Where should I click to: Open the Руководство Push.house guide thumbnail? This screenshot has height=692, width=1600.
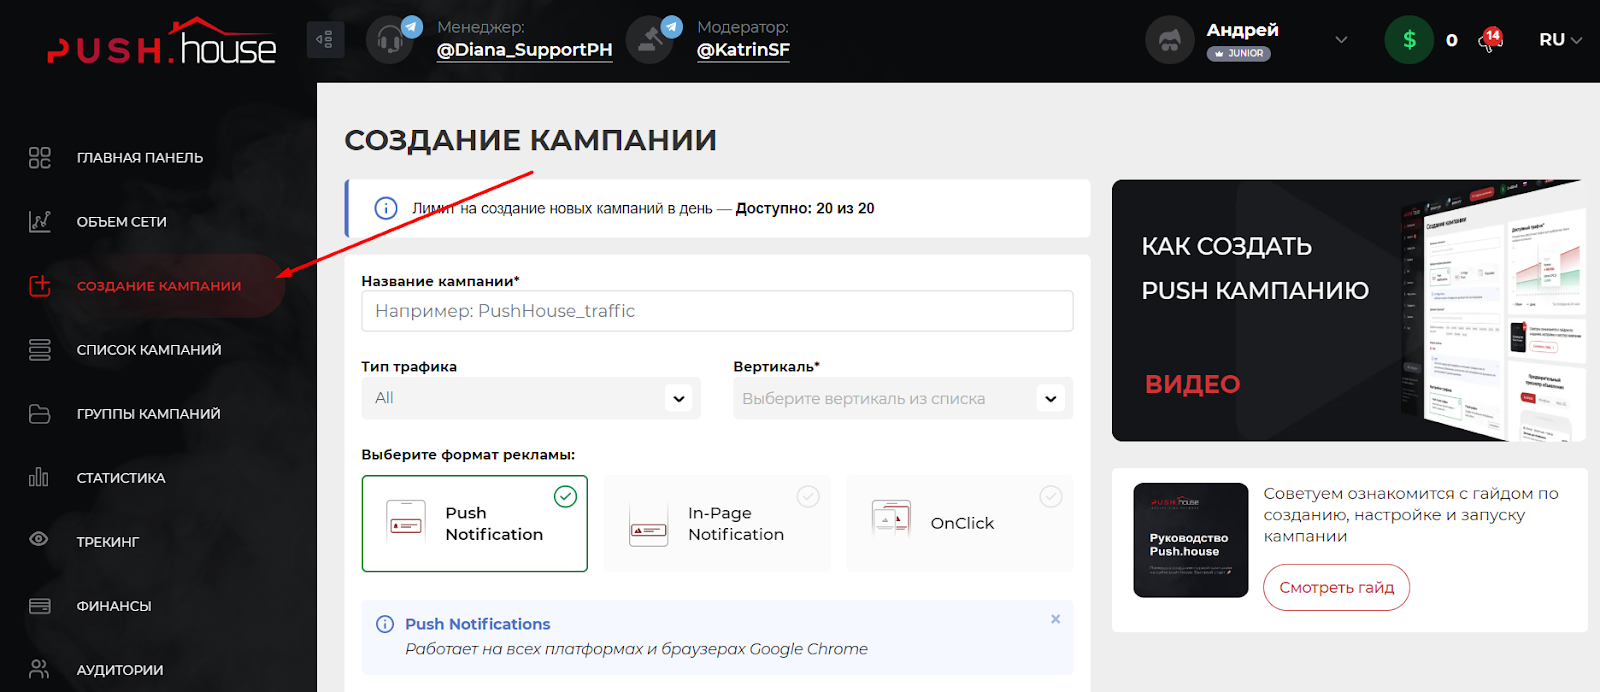(1191, 540)
